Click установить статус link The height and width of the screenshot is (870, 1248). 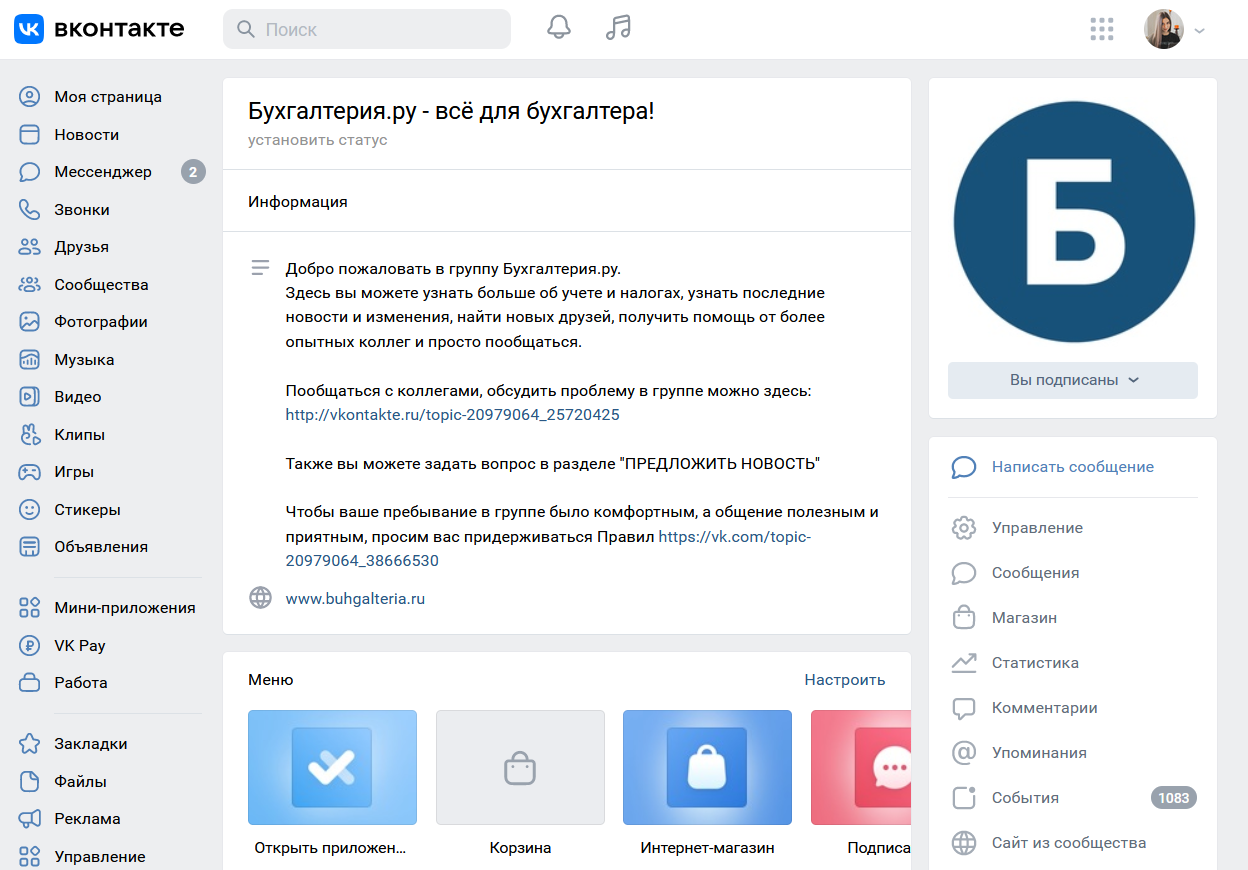pyautogui.click(x=318, y=140)
